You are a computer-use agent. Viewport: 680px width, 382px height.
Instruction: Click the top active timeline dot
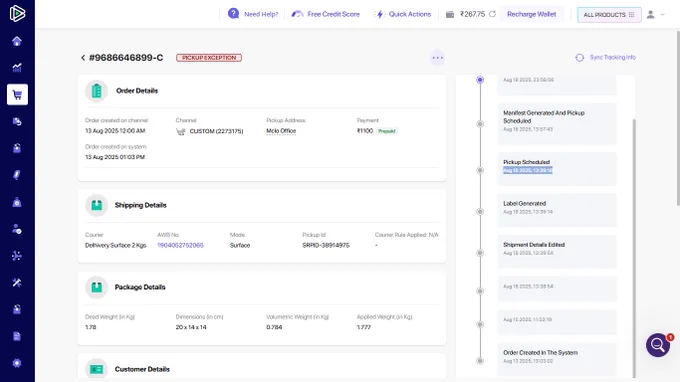(x=480, y=80)
